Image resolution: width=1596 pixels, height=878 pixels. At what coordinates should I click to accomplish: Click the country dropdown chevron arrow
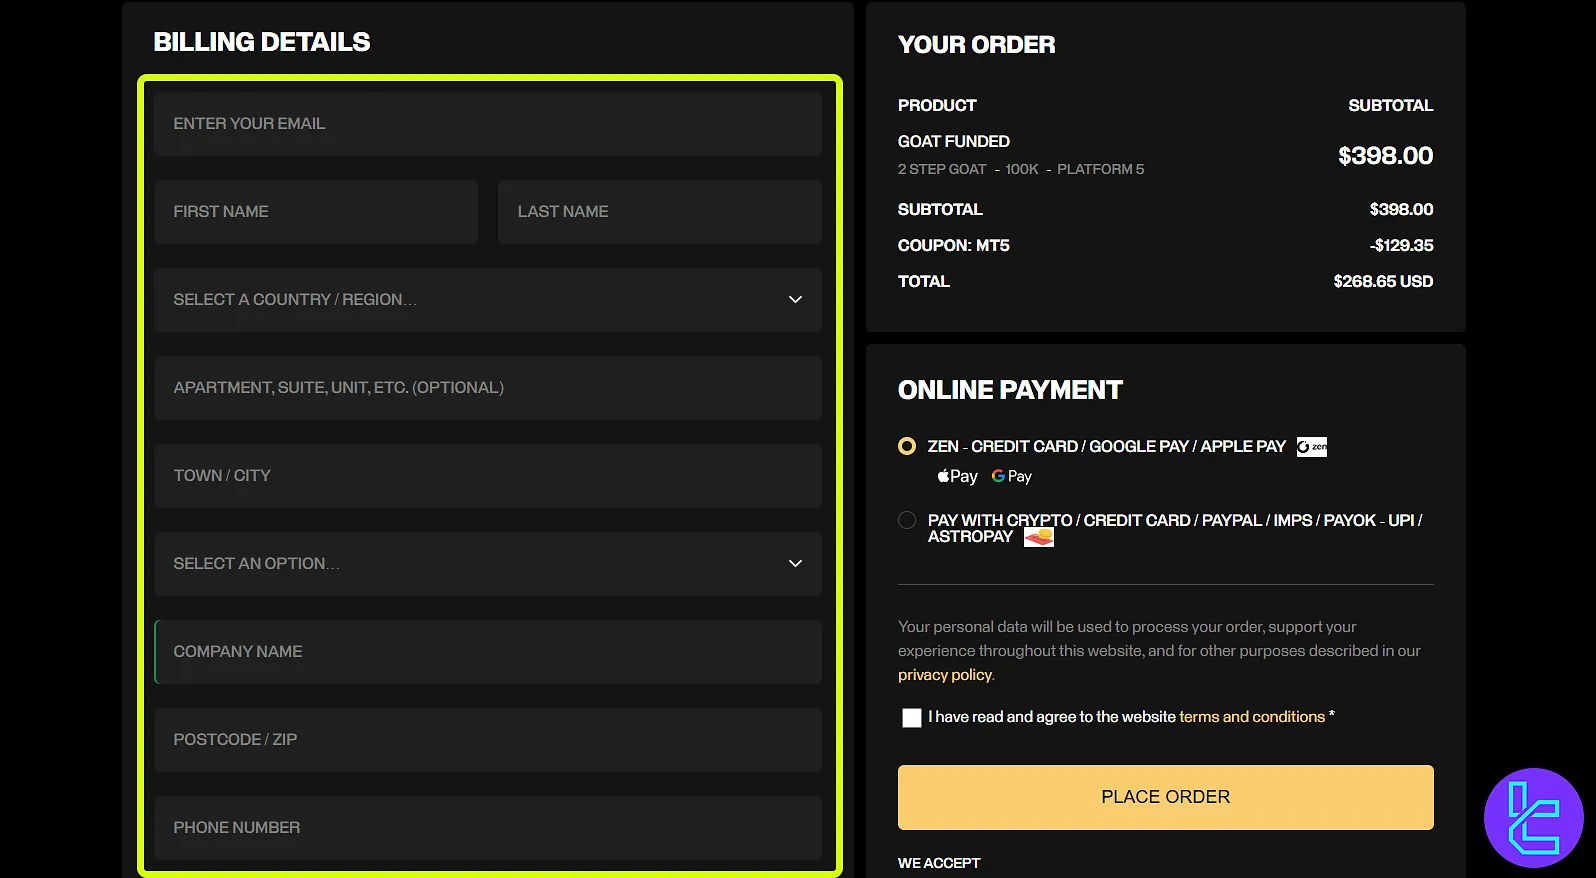(x=795, y=300)
